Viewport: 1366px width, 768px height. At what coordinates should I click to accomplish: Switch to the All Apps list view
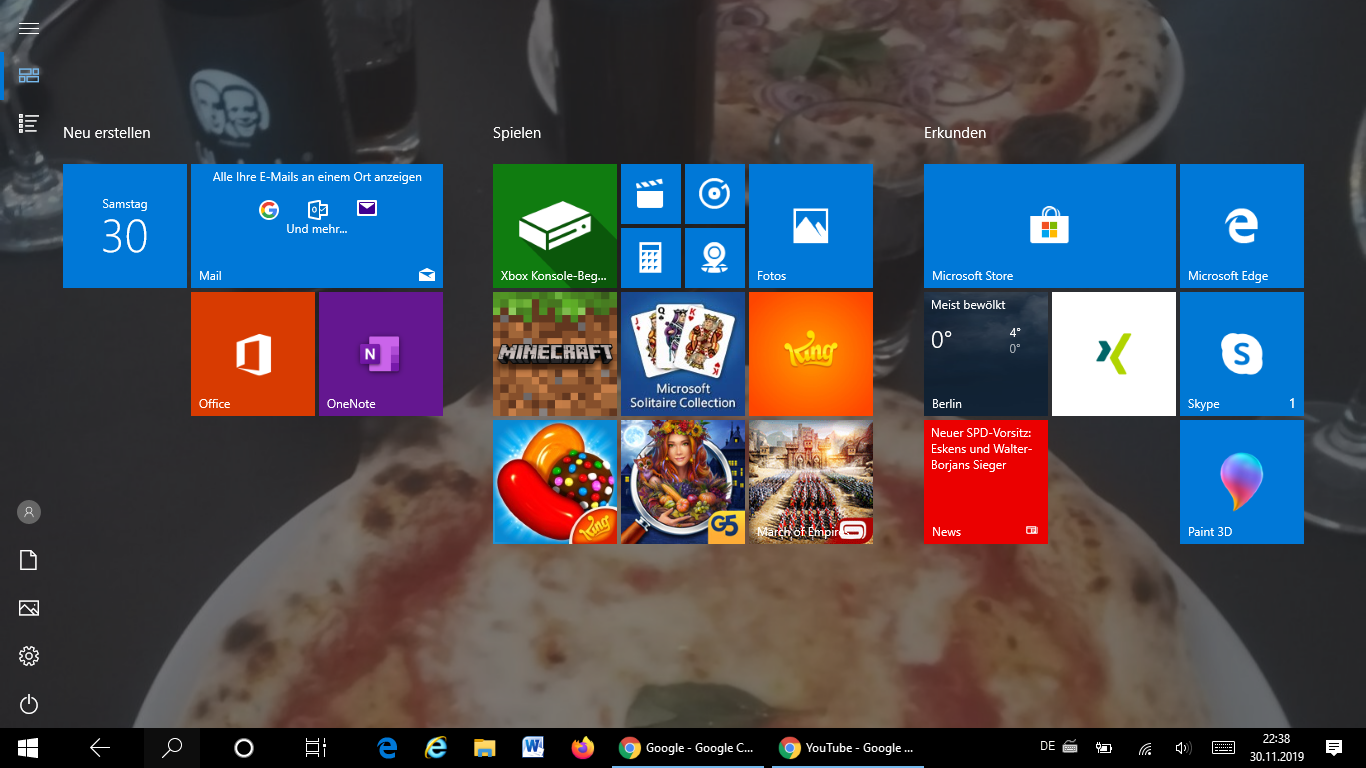click(x=29, y=123)
